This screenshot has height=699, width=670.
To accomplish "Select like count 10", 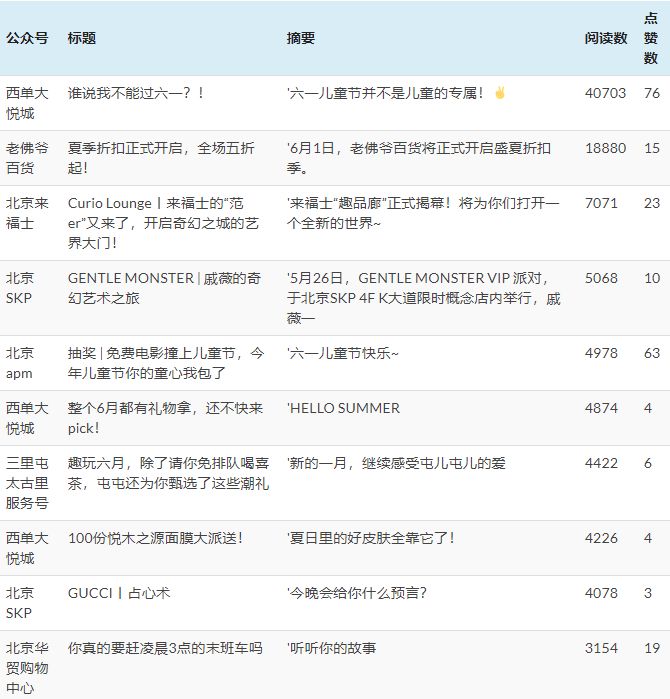I will pos(652,278).
